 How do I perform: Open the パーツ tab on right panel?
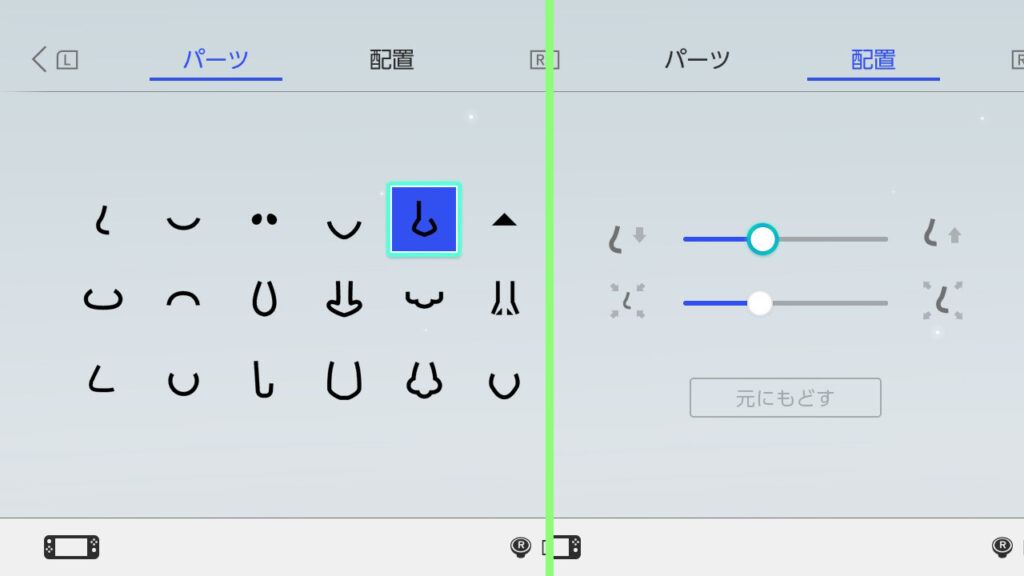[697, 59]
